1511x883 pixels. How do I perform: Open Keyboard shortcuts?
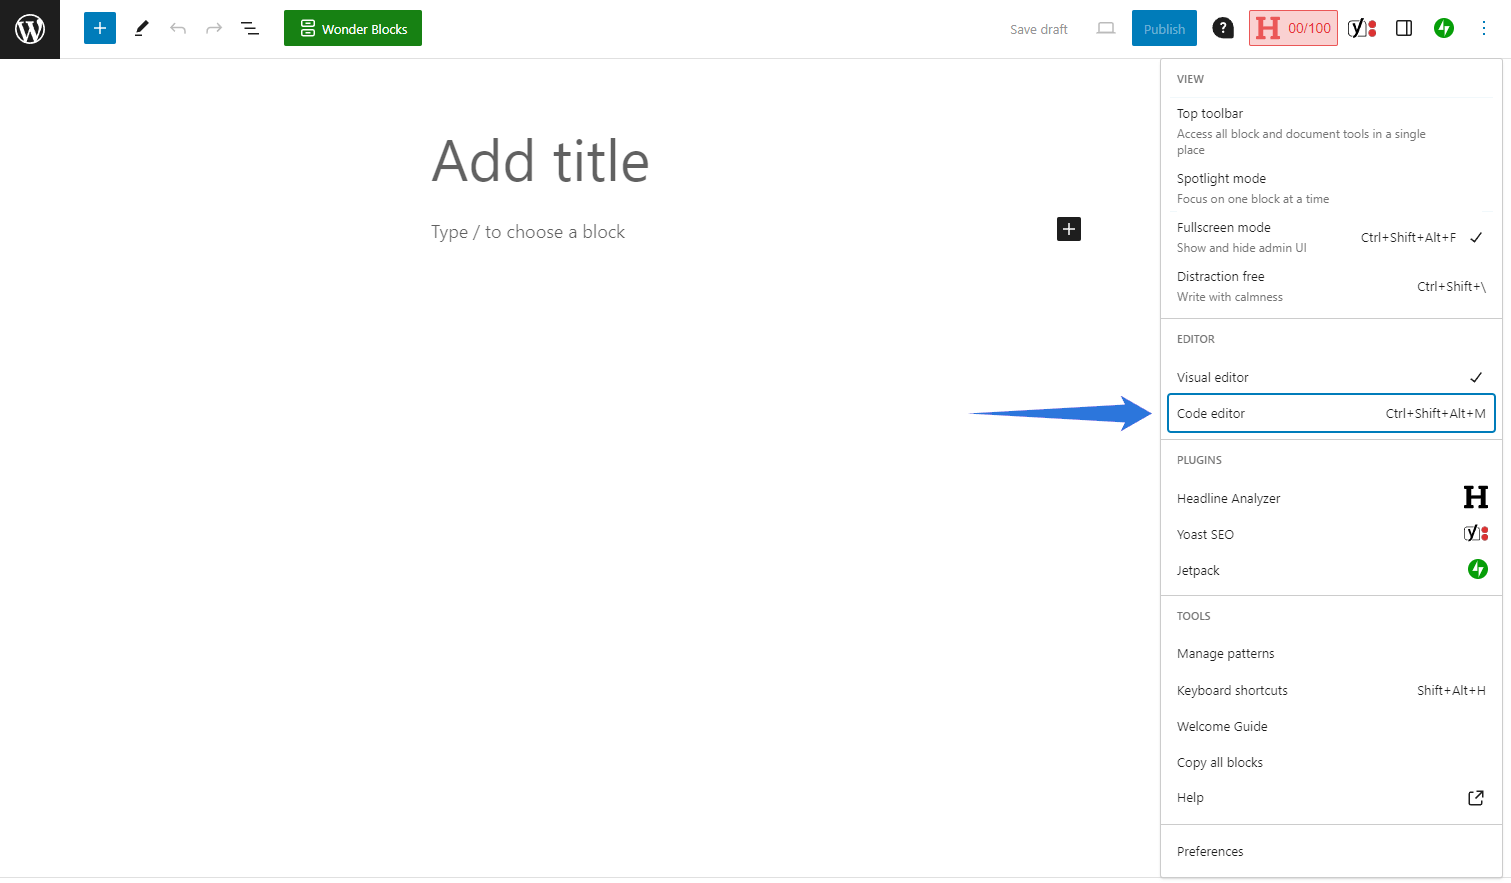pyautogui.click(x=1331, y=690)
